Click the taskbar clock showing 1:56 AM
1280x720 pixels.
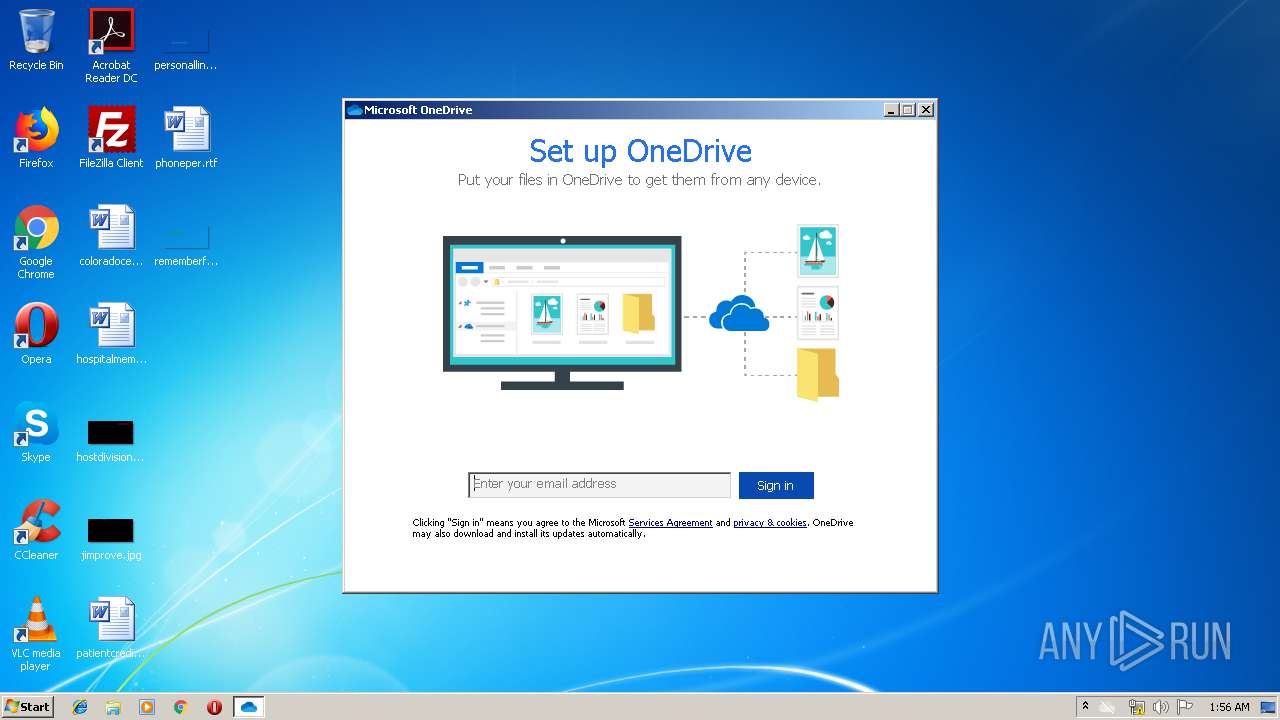(1229, 707)
